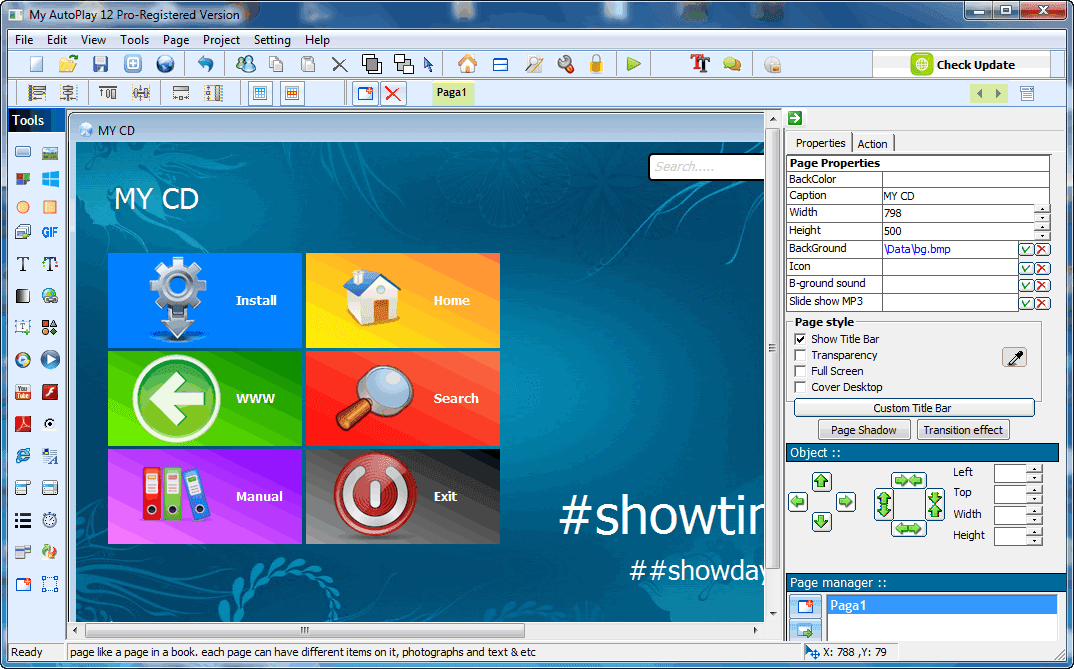Viewport: 1074px width, 669px height.
Task: Click the Install tile on the canvas
Action: coord(205,301)
